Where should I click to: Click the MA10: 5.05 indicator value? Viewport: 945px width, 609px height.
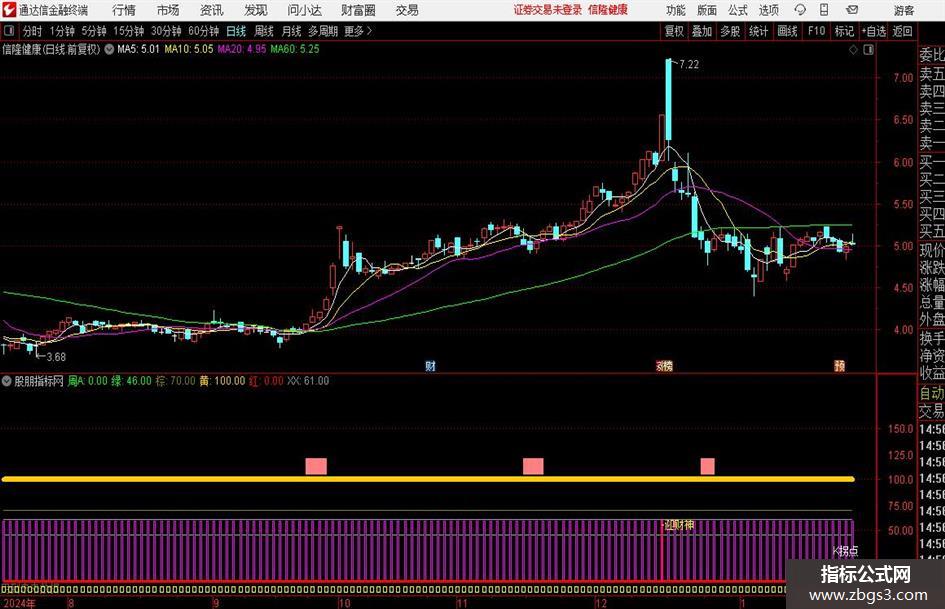[x=189, y=49]
